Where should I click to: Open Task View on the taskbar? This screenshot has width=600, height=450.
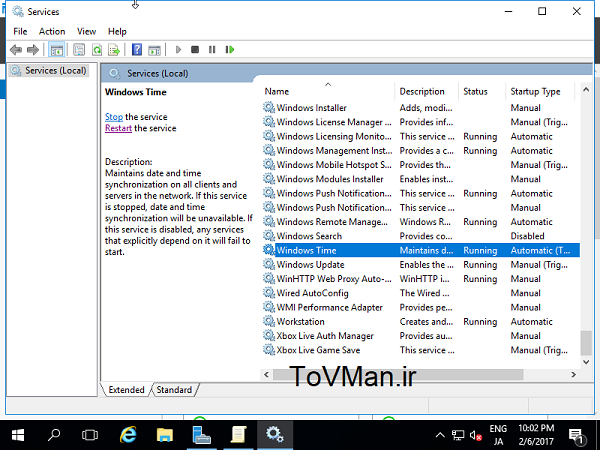pyautogui.click(x=90, y=435)
